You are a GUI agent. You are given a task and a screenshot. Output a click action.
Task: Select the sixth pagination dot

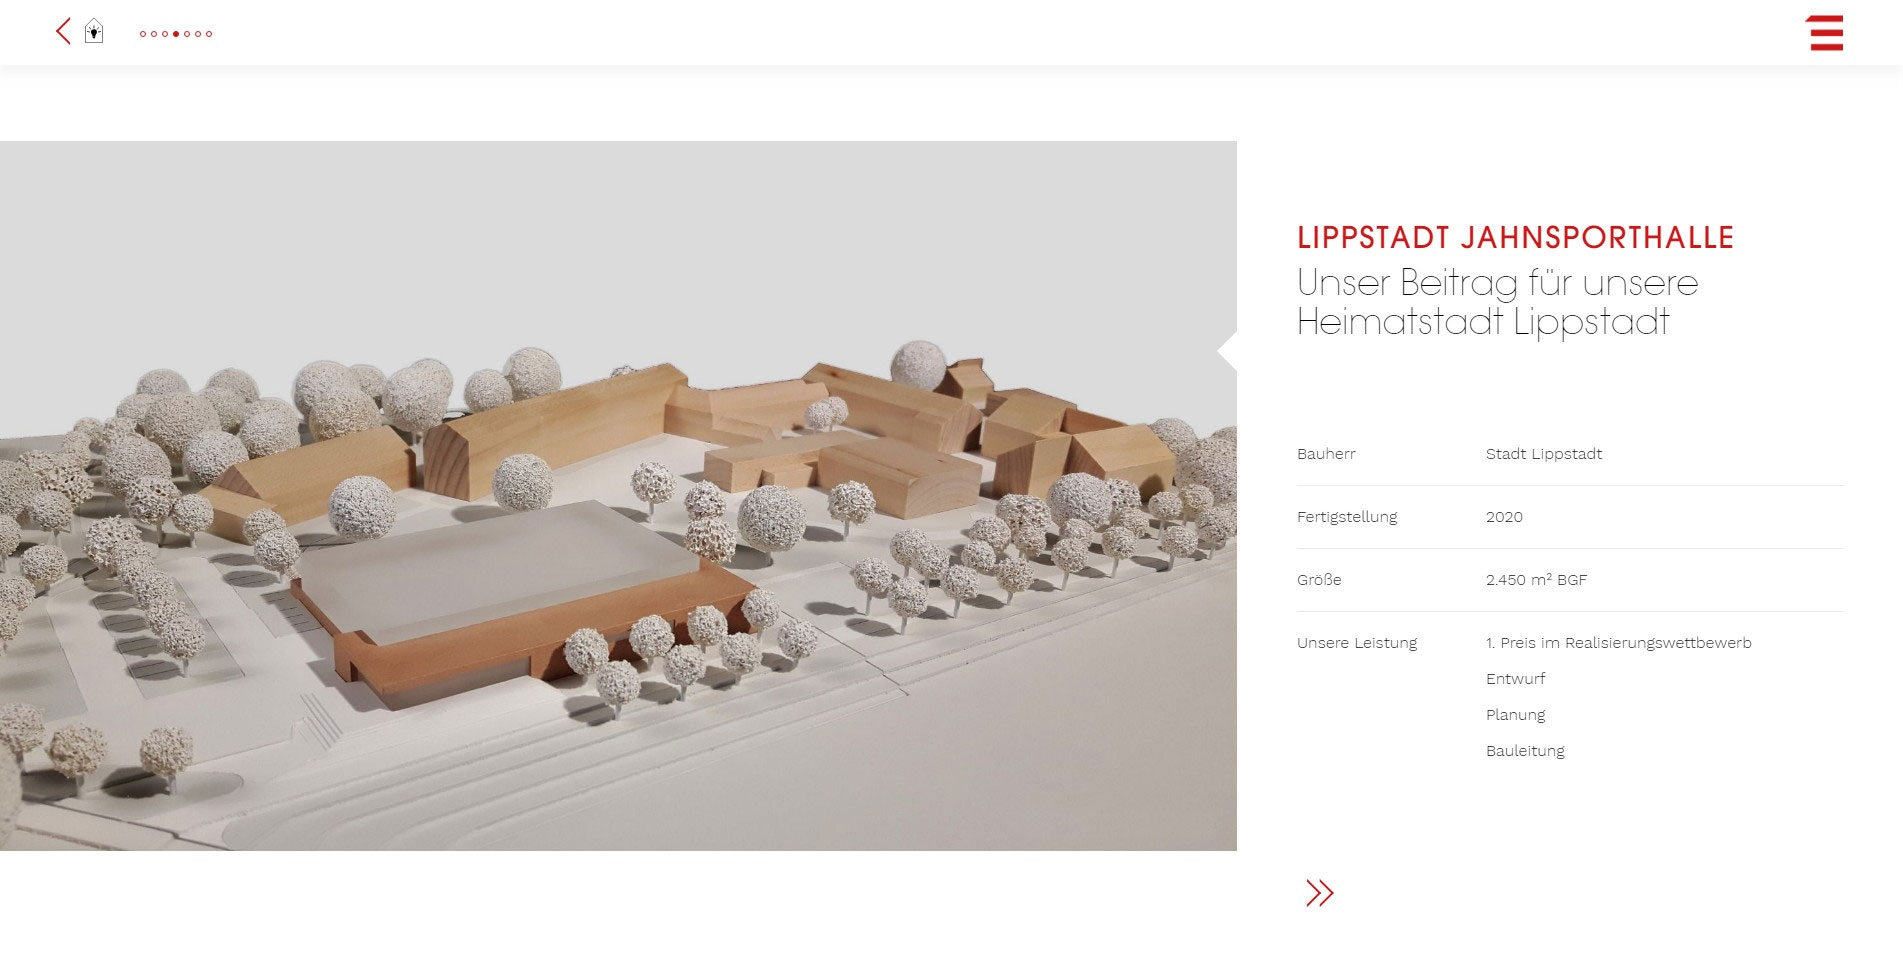(198, 34)
